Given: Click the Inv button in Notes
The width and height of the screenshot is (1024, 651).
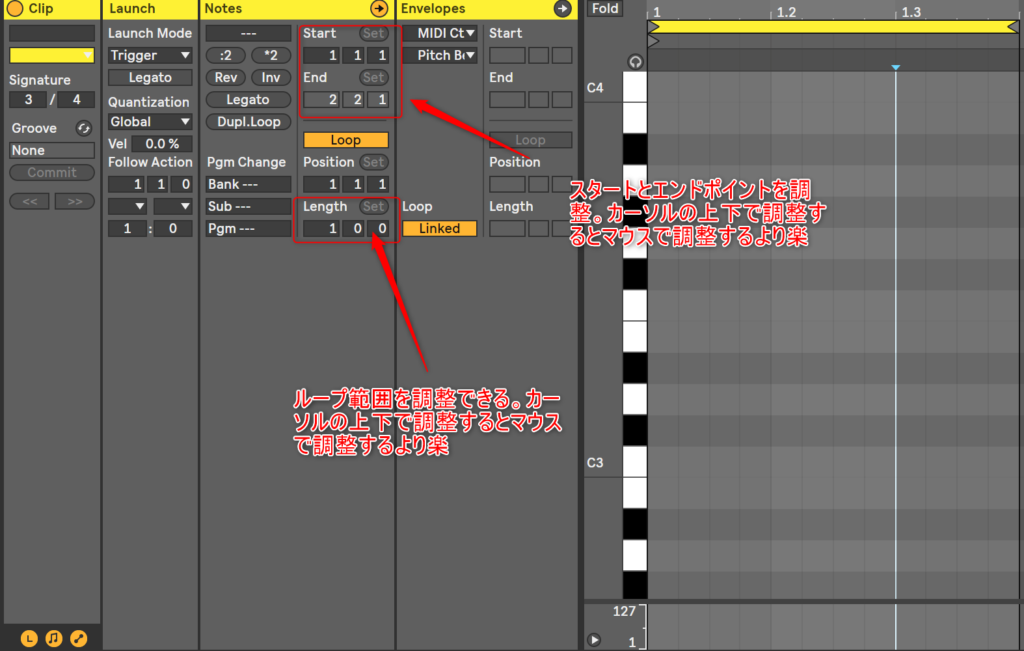Looking at the screenshot, I should 270,77.
